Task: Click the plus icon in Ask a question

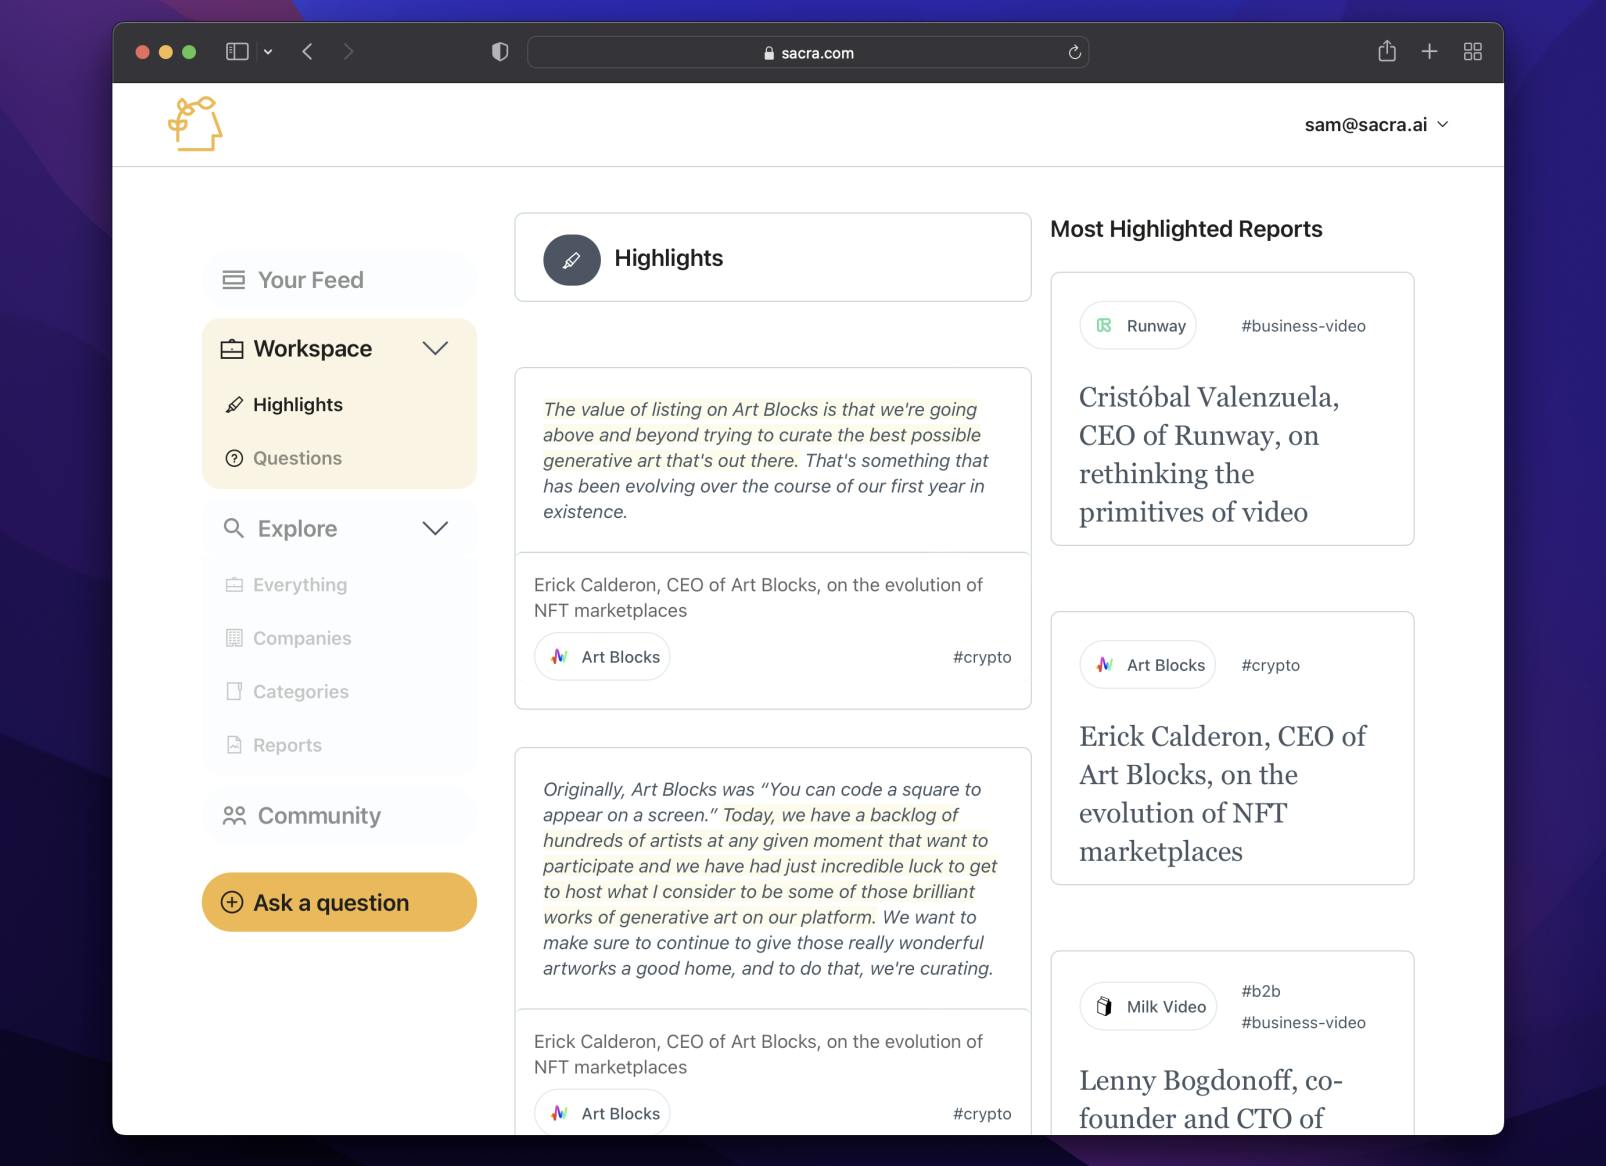Action: click(x=232, y=902)
